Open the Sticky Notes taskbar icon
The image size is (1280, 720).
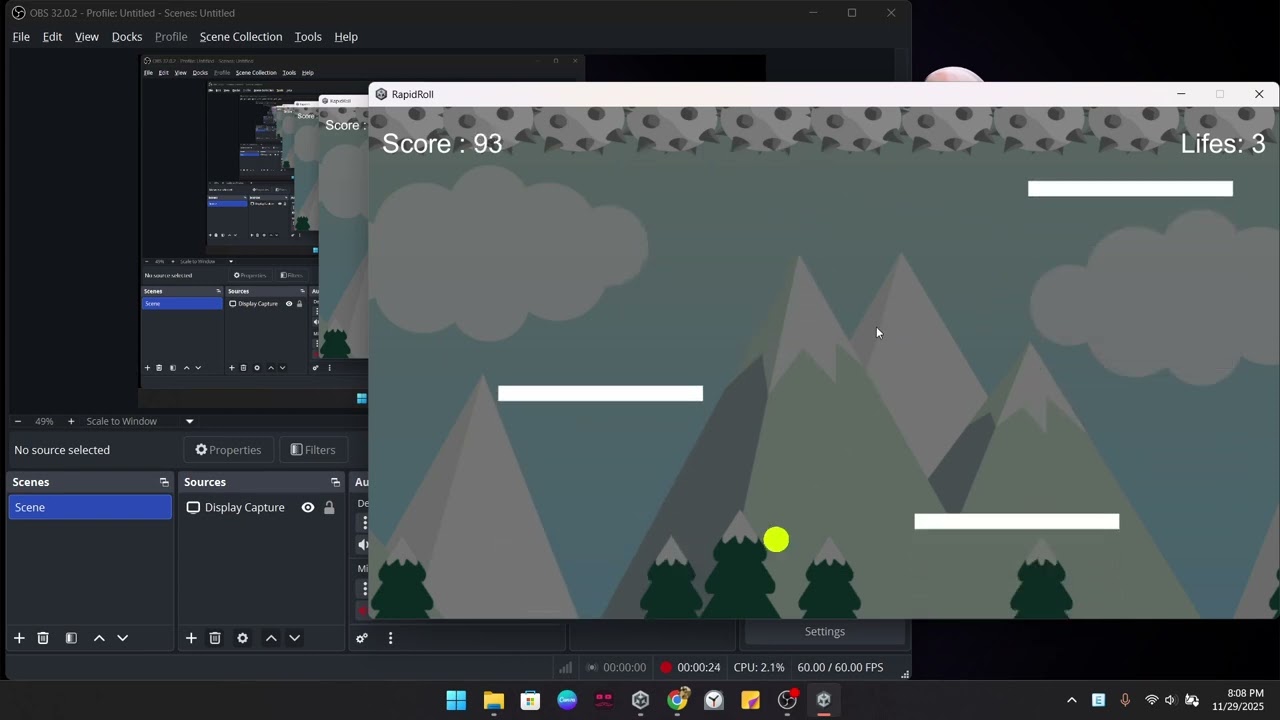pos(750,700)
